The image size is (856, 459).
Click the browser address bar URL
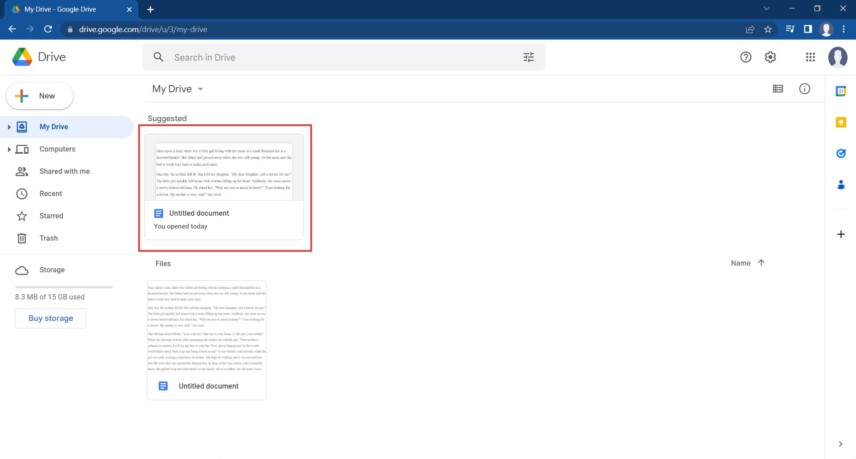[x=143, y=29]
